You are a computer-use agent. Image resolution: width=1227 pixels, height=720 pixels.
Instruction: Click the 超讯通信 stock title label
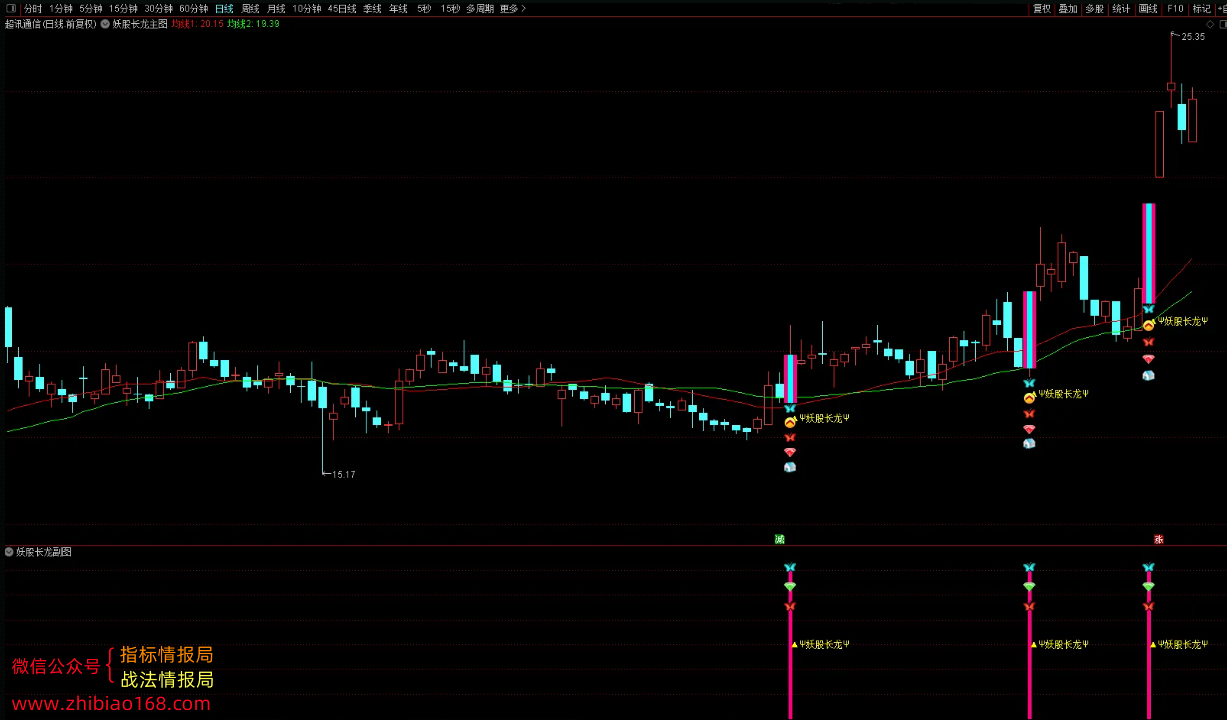click(x=51, y=23)
